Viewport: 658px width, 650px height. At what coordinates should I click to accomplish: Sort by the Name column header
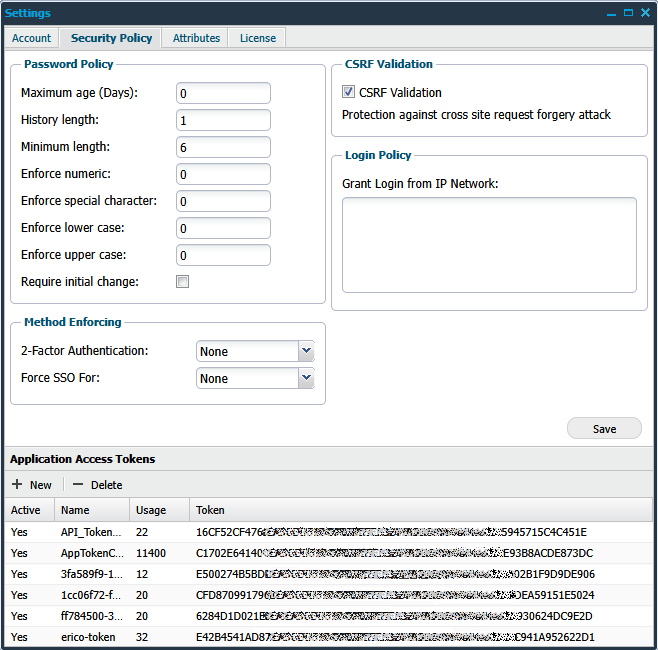pos(92,510)
